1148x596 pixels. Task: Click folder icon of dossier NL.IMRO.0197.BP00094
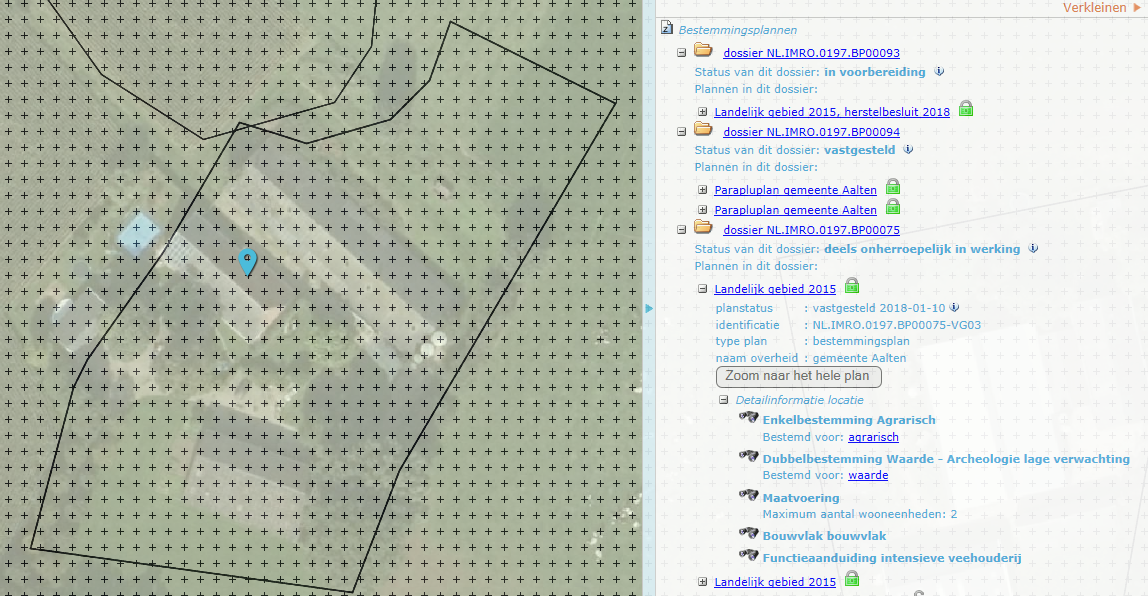(x=703, y=129)
